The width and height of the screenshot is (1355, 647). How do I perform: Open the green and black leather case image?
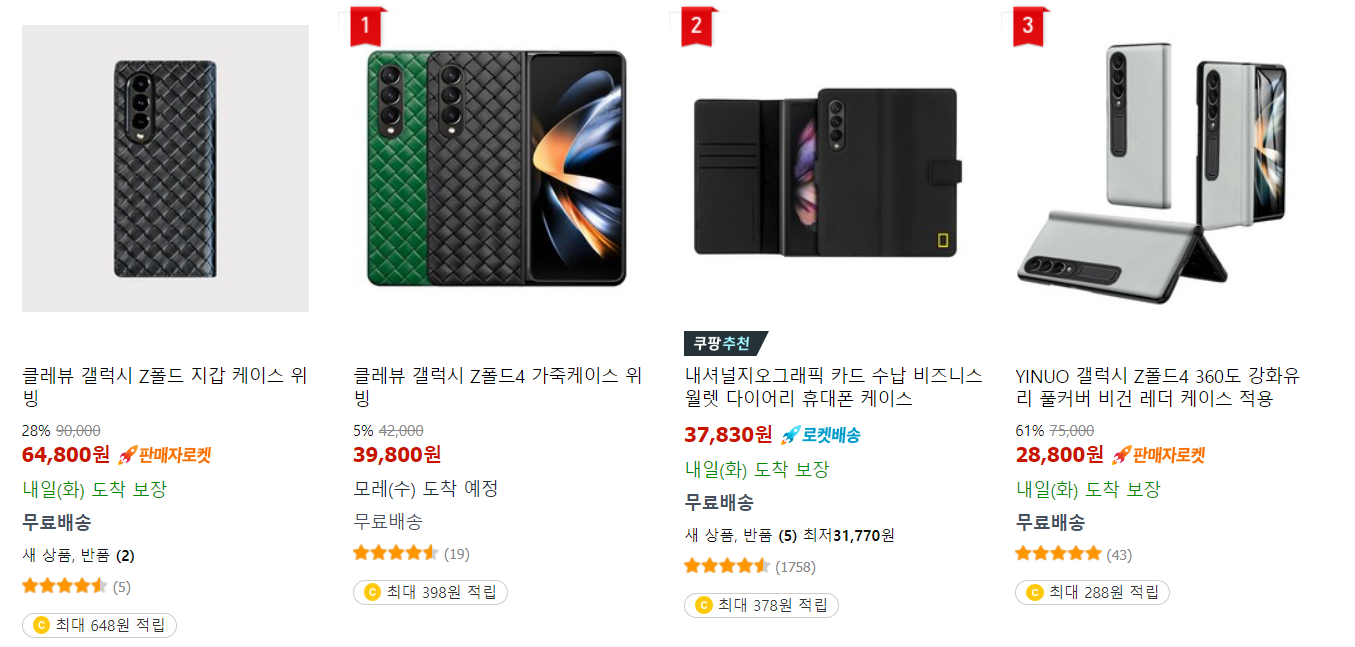tap(497, 169)
